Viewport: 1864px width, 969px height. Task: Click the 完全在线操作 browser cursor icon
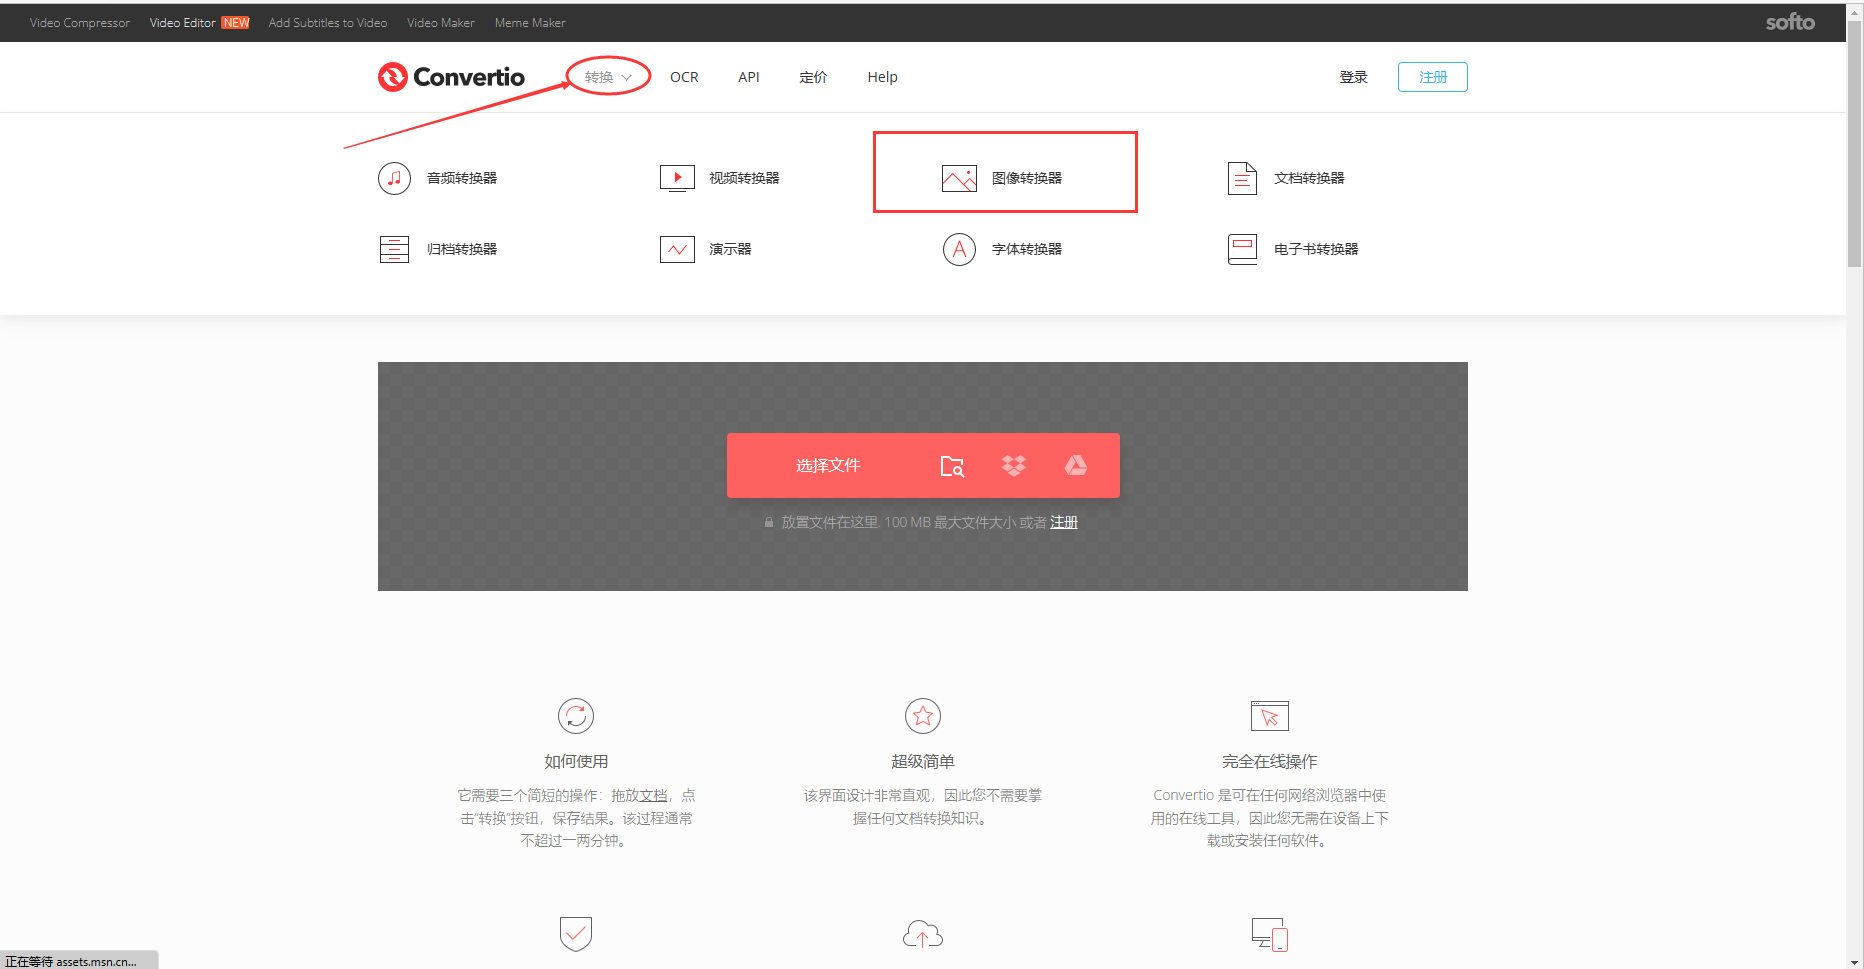pos(1270,716)
